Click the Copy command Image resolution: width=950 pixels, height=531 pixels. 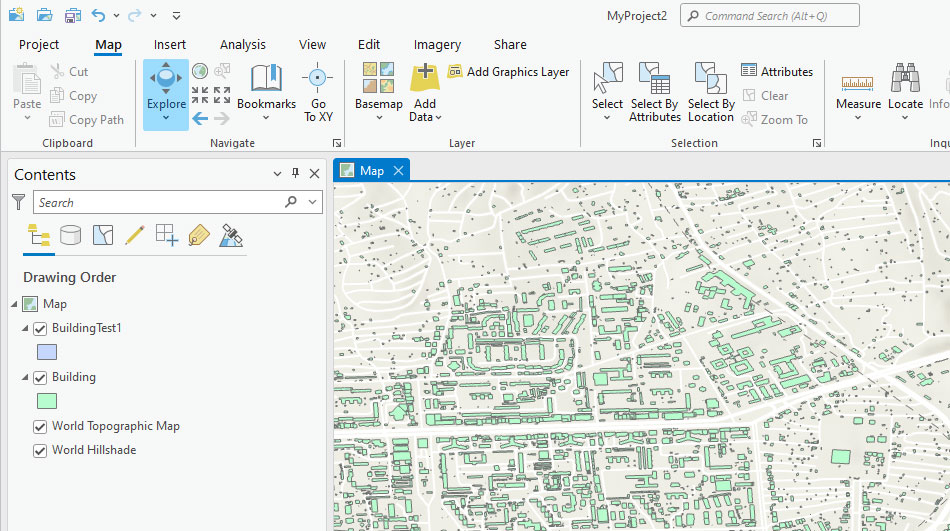[x=73, y=96]
